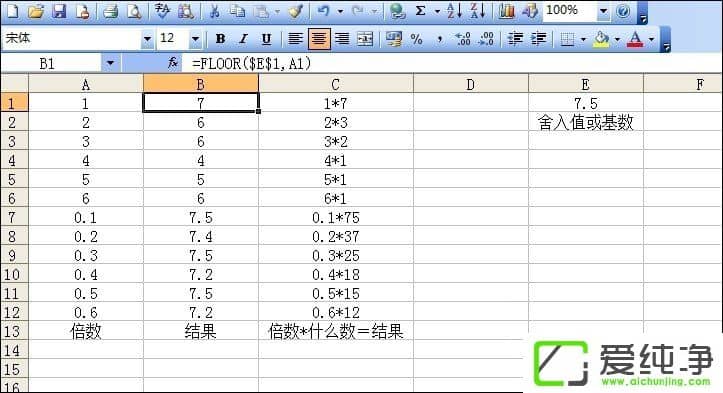Print the worksheet with the printer icon

coord(111,11)
